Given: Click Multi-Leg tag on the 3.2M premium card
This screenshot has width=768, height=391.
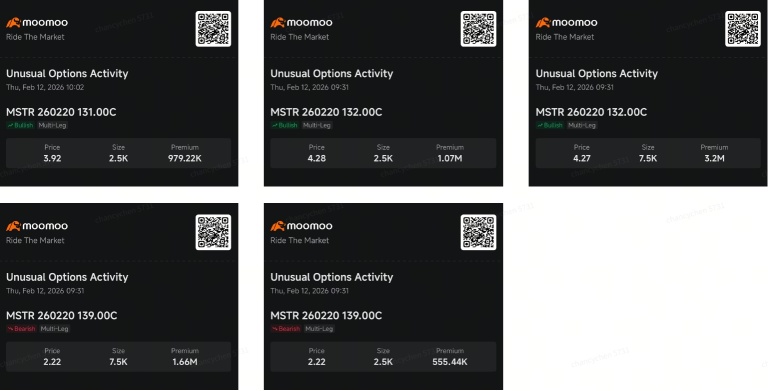Looking at the screenshot, I should 582,125.
